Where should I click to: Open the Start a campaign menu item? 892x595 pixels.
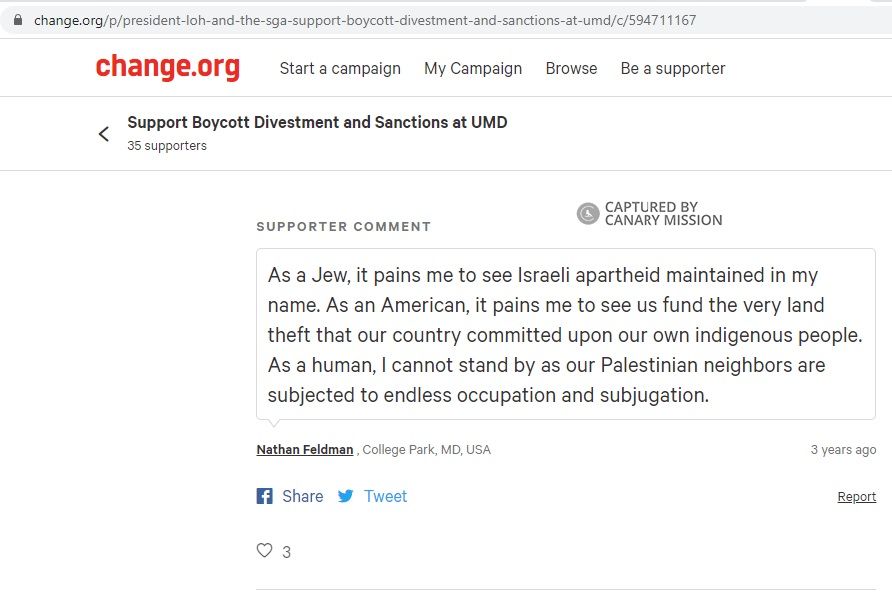point(340,68)
